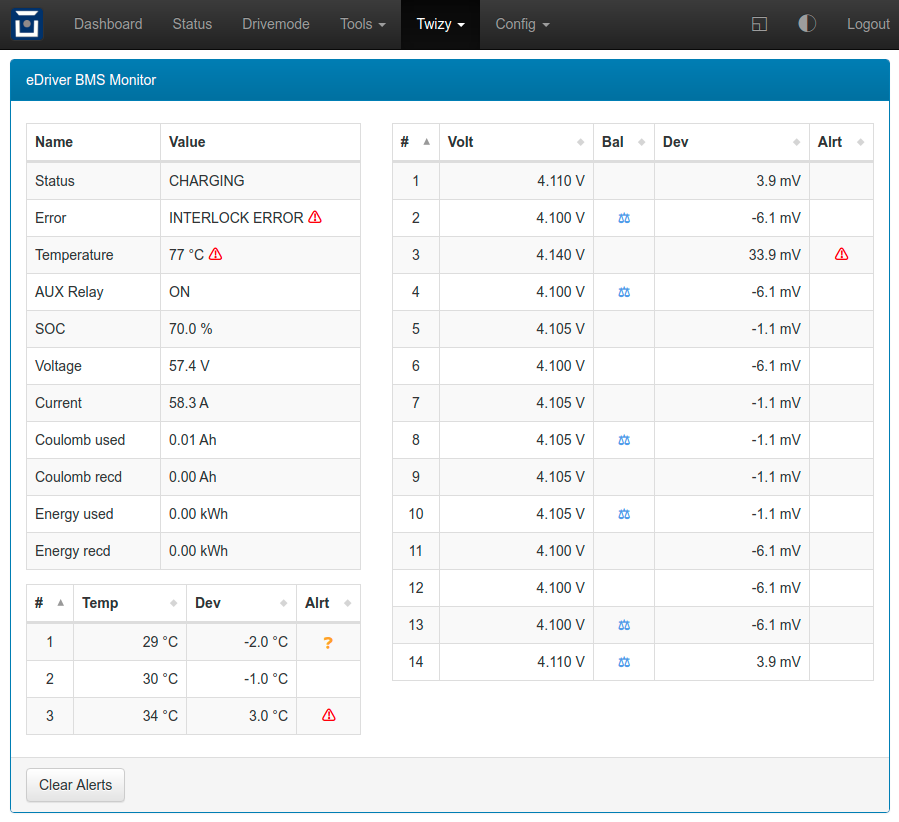This screenshot has height=822, width=899.
Task: Click sensor 3 temperature alert triangle
Action: tap(329, 715)
